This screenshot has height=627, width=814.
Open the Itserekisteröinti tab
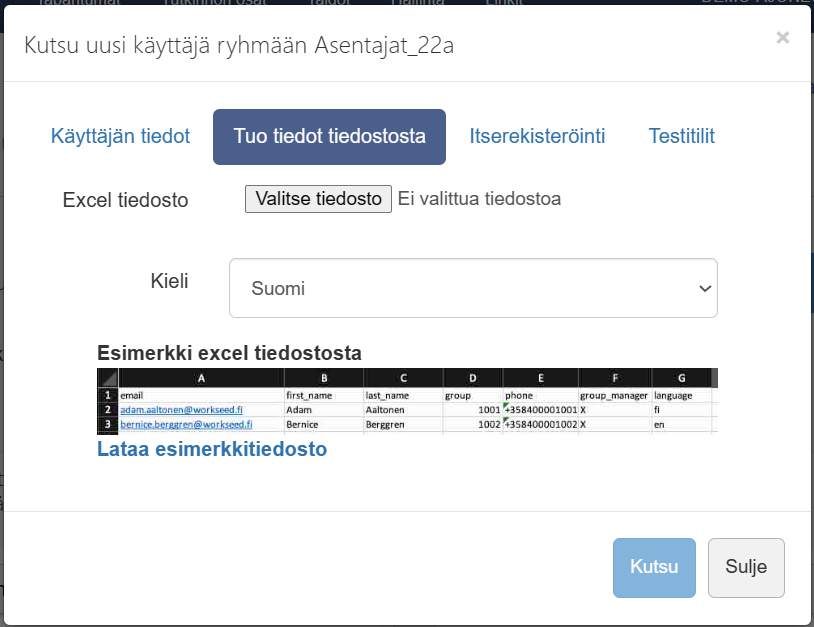point(537,137)
